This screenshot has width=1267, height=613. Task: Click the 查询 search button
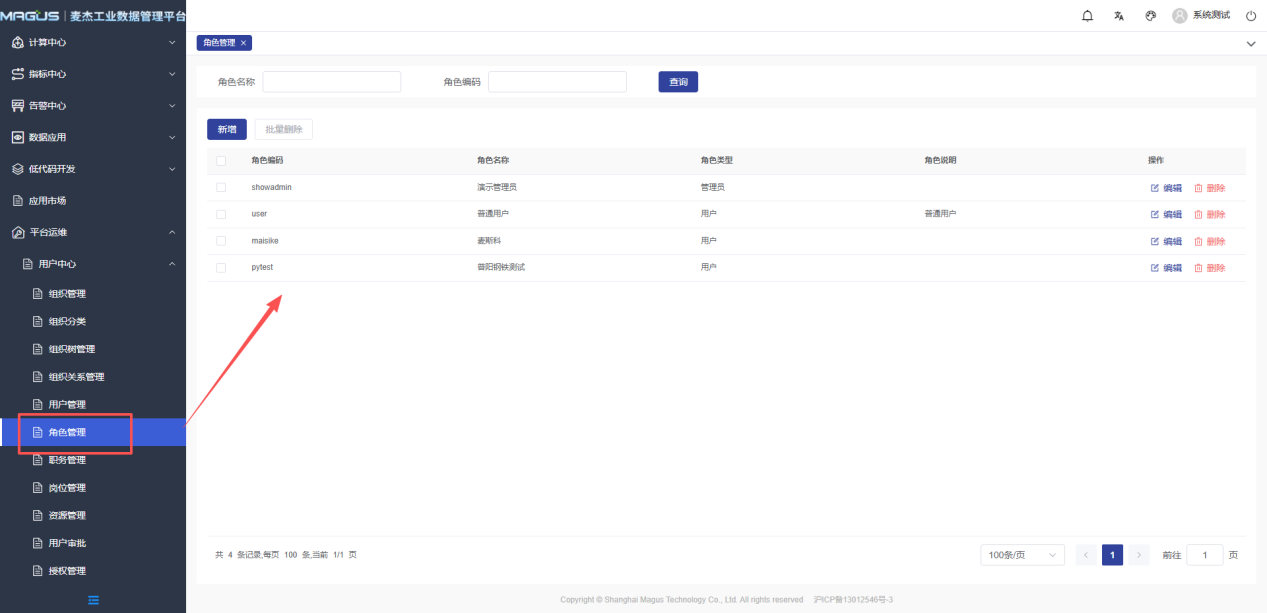pyautogui.click(x=678, y=82)
